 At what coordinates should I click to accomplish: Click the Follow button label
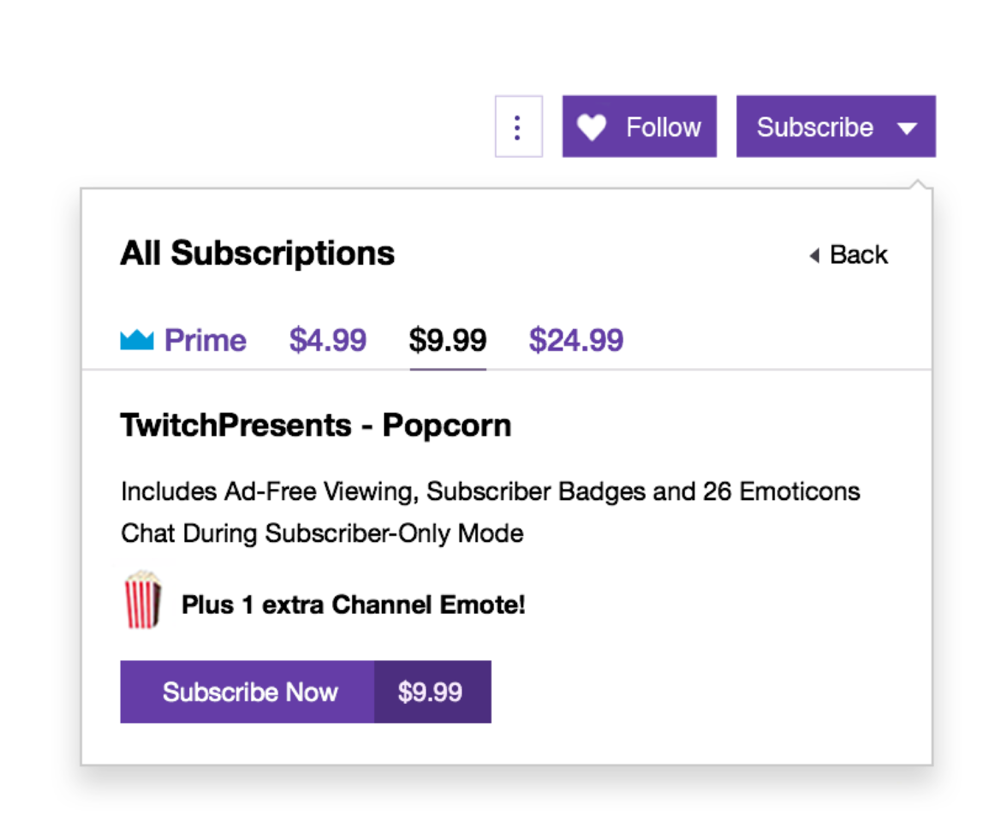coord(663,127)
